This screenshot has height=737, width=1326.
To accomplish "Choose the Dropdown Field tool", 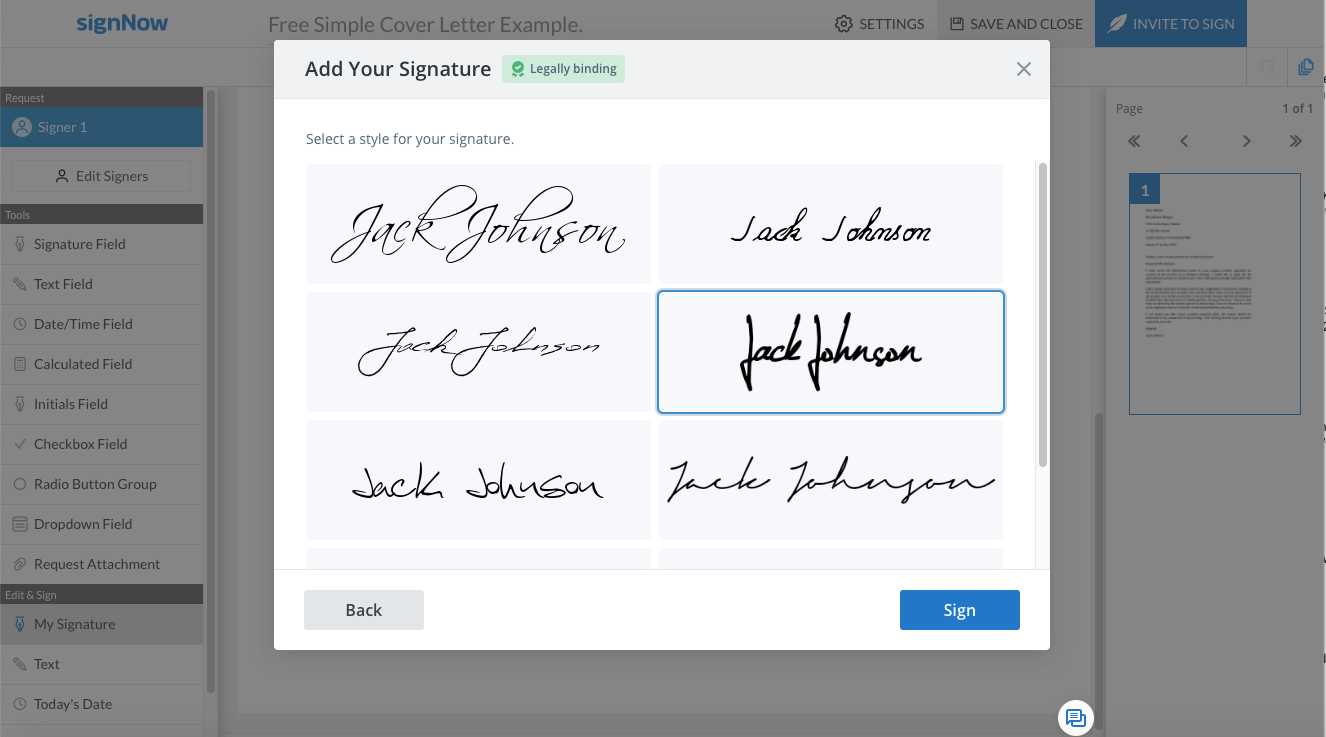I will click(x=101, y=524).
